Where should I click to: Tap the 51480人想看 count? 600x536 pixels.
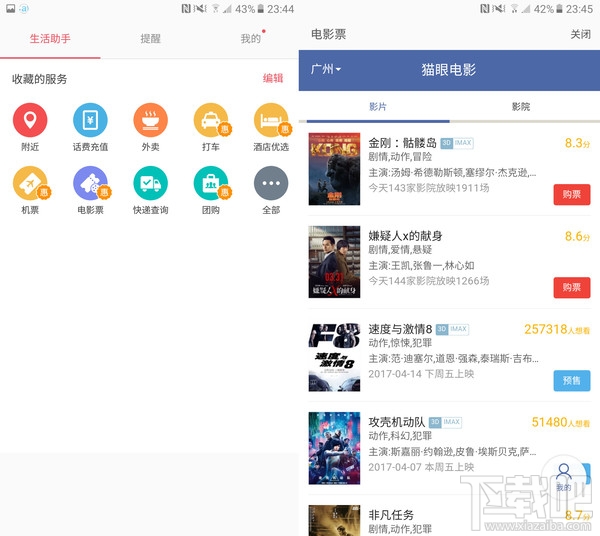point(561,422)
